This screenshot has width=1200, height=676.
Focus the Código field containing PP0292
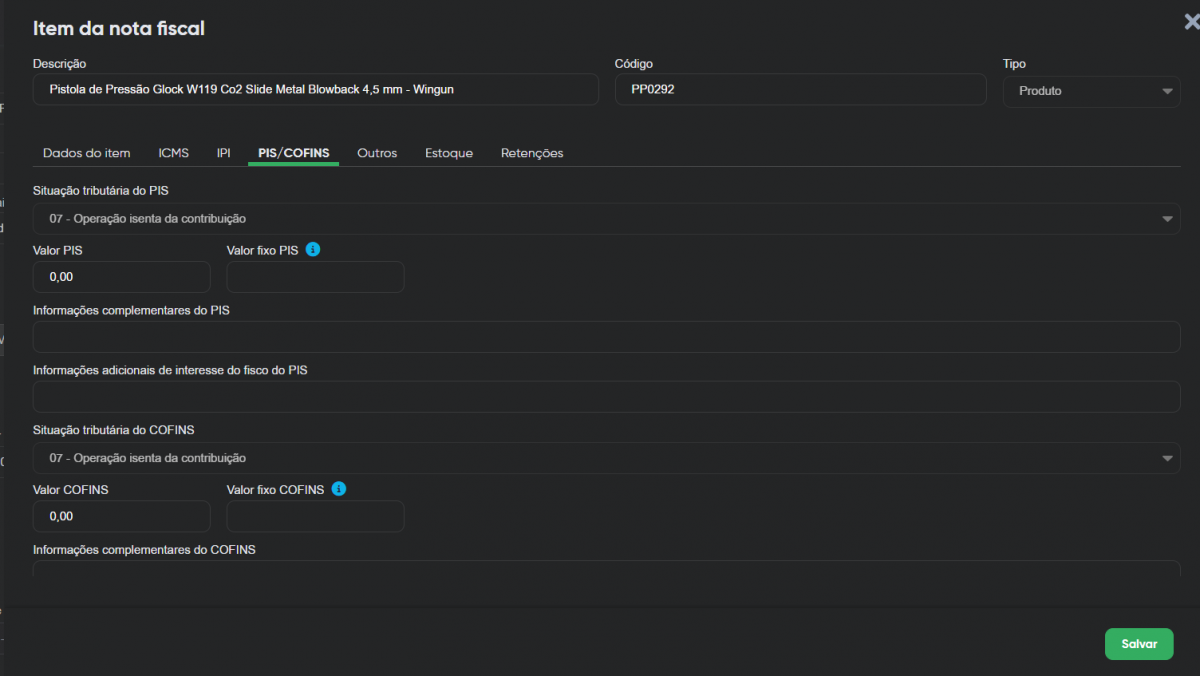800,90
